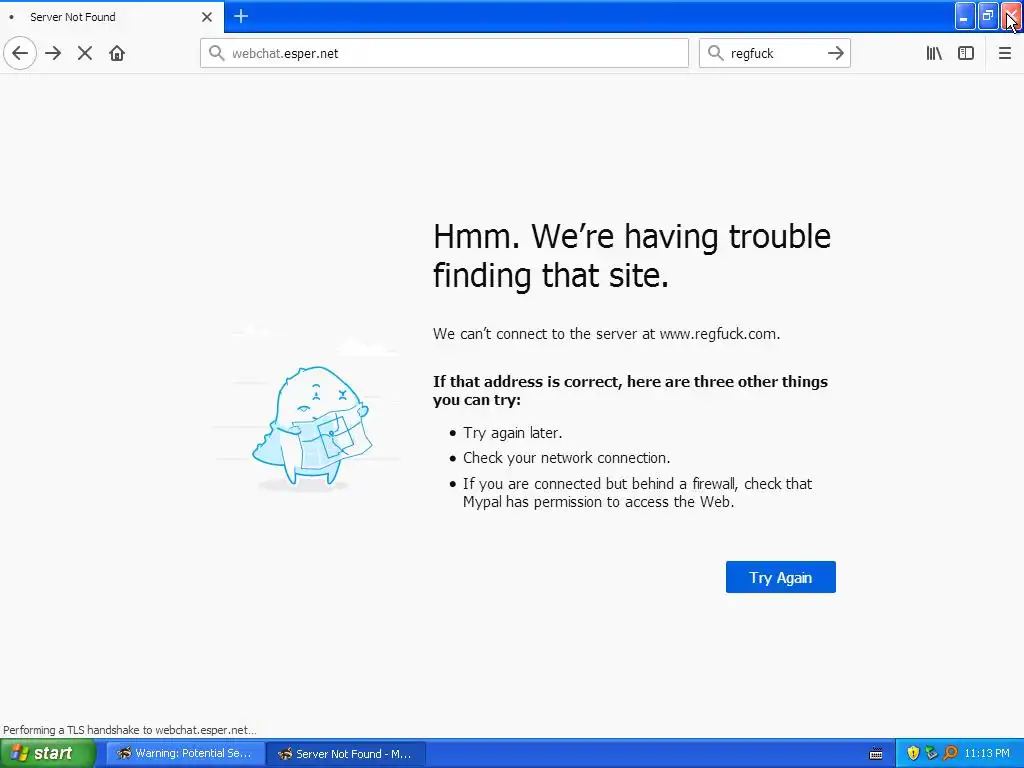Switch to Server Not Found taskbar window
Image resolution: width=1024 pixels, height=768 pixels.
(346, 754)
